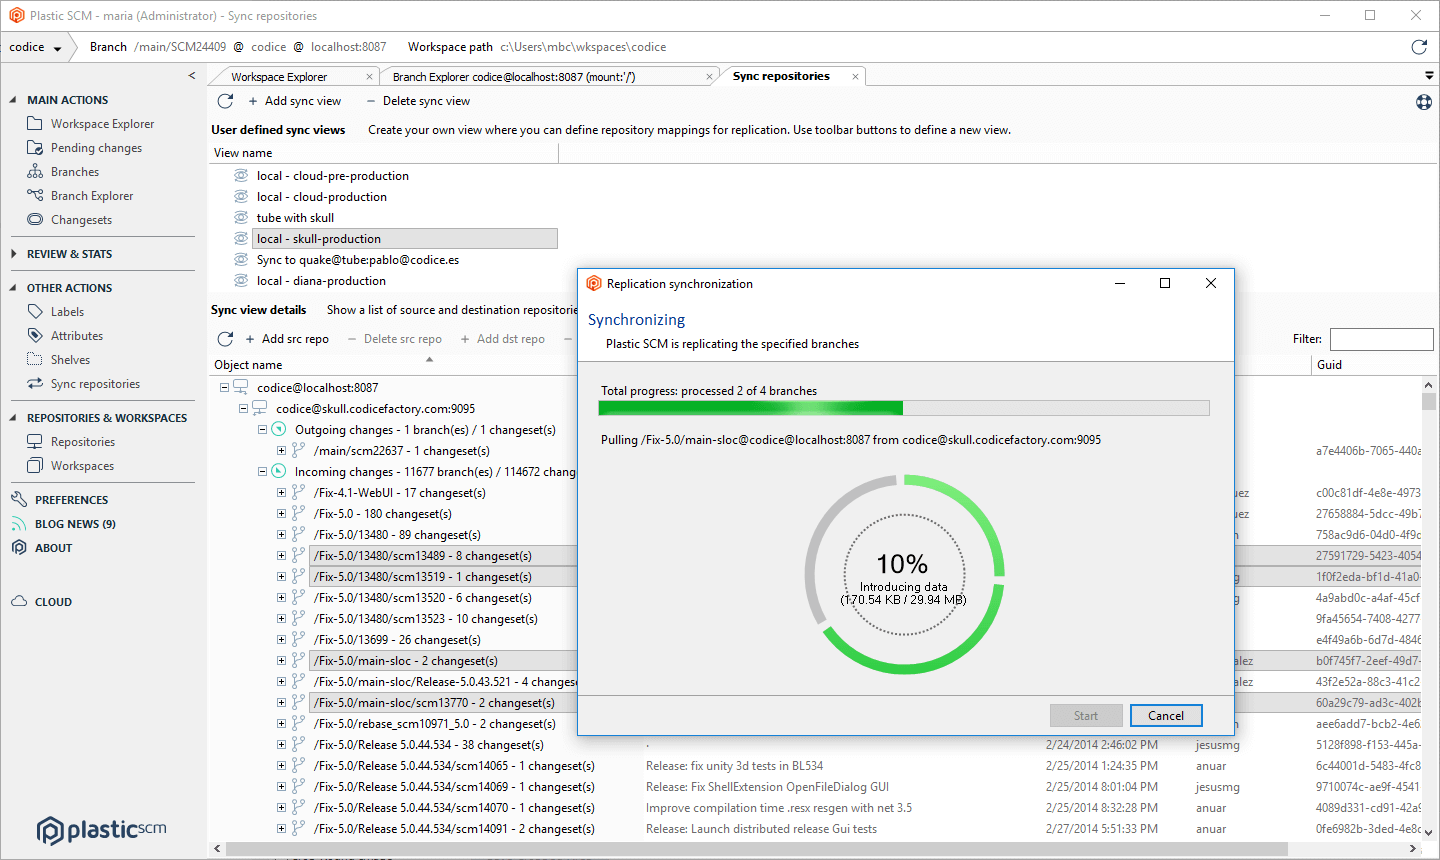Refresh the user defined sync views list
The width and height of the screenshot is (1440, 860).
225,101
